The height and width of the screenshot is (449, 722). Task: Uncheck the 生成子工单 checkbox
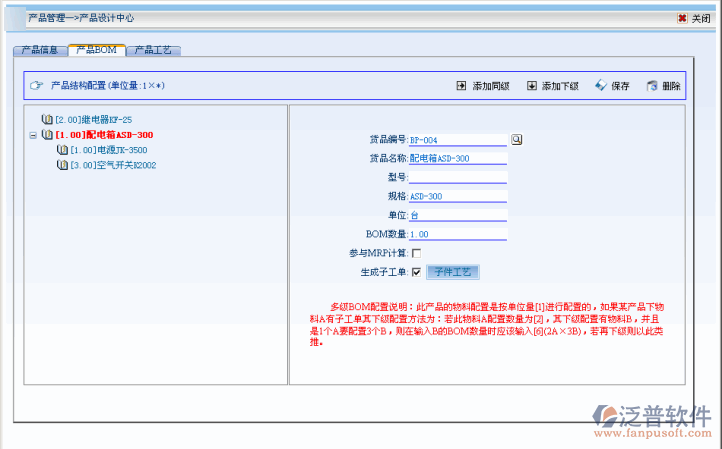coord(416,271)
